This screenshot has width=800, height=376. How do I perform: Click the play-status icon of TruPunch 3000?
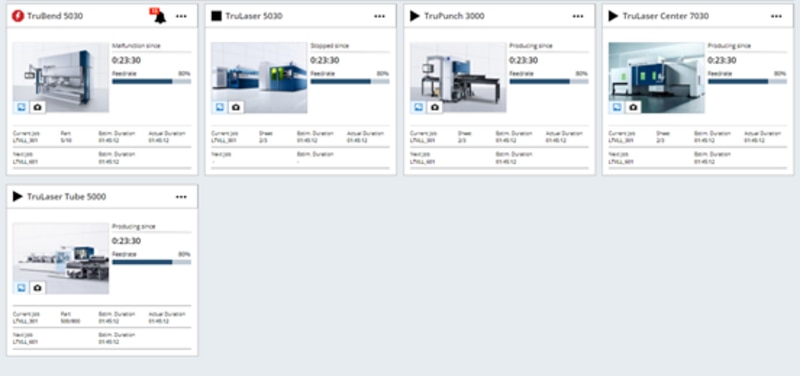tap(415, 16)
